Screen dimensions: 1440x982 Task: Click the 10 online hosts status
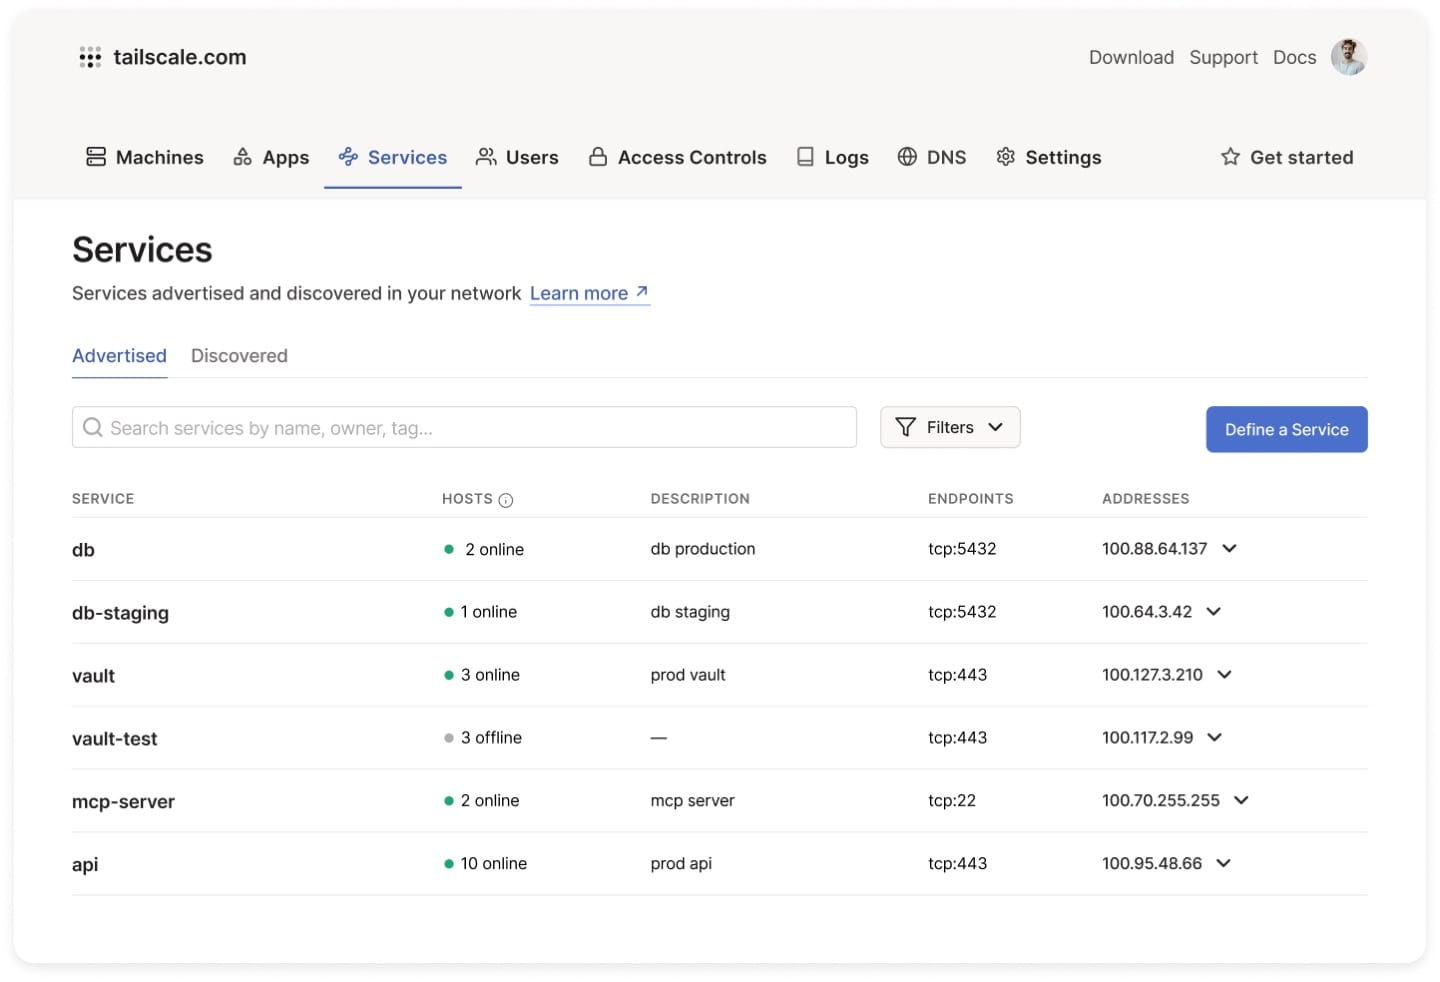(485, 863)
